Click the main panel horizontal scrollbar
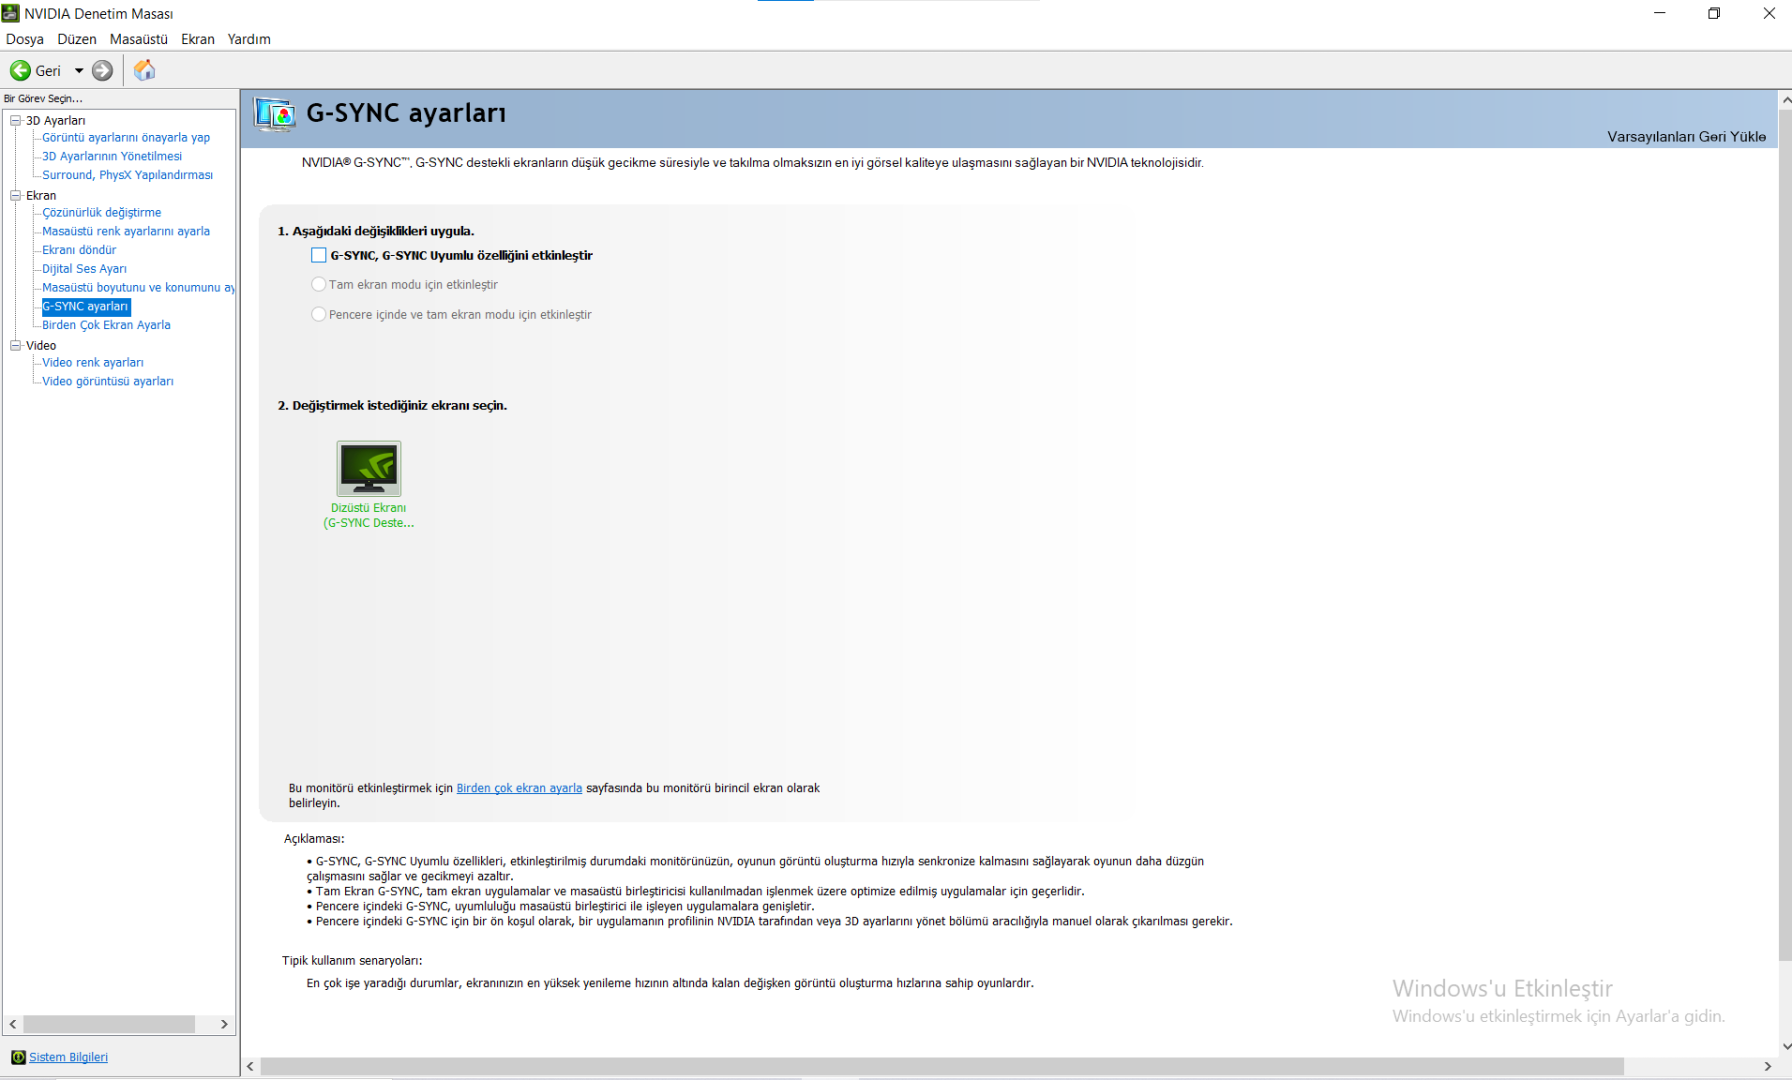The image size is (1792, 1080). coord(942,1067)
